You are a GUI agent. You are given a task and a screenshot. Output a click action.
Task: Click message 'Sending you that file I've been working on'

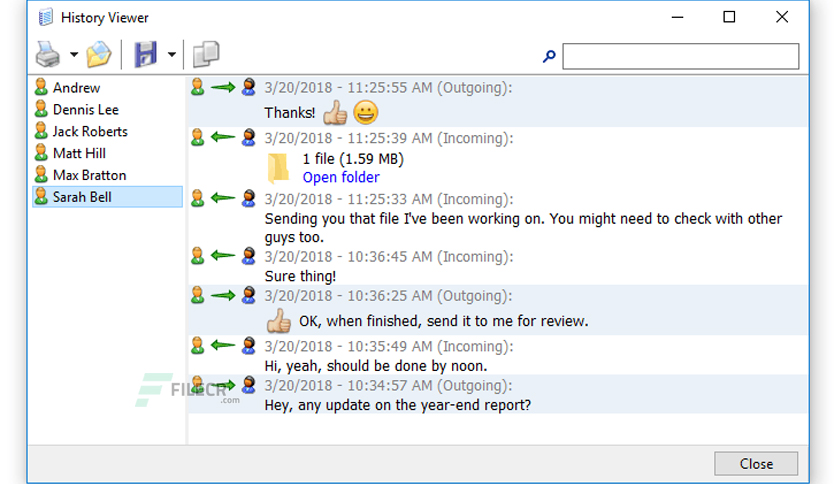523,228
